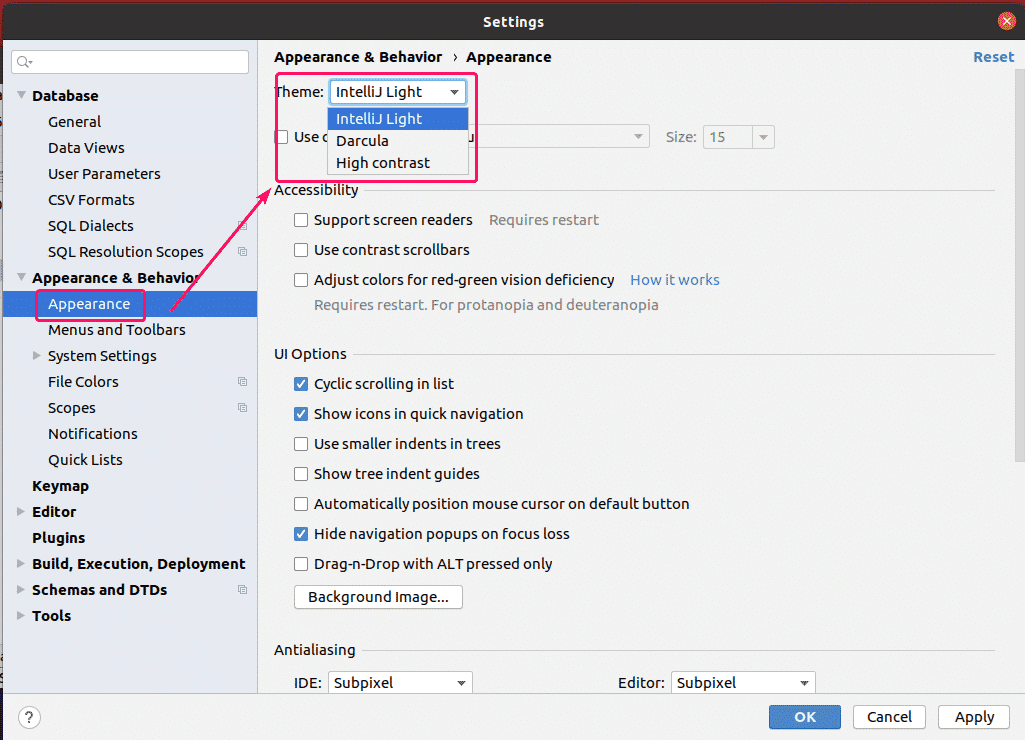Select SQL Resolution Scopes item

[126, 252]
